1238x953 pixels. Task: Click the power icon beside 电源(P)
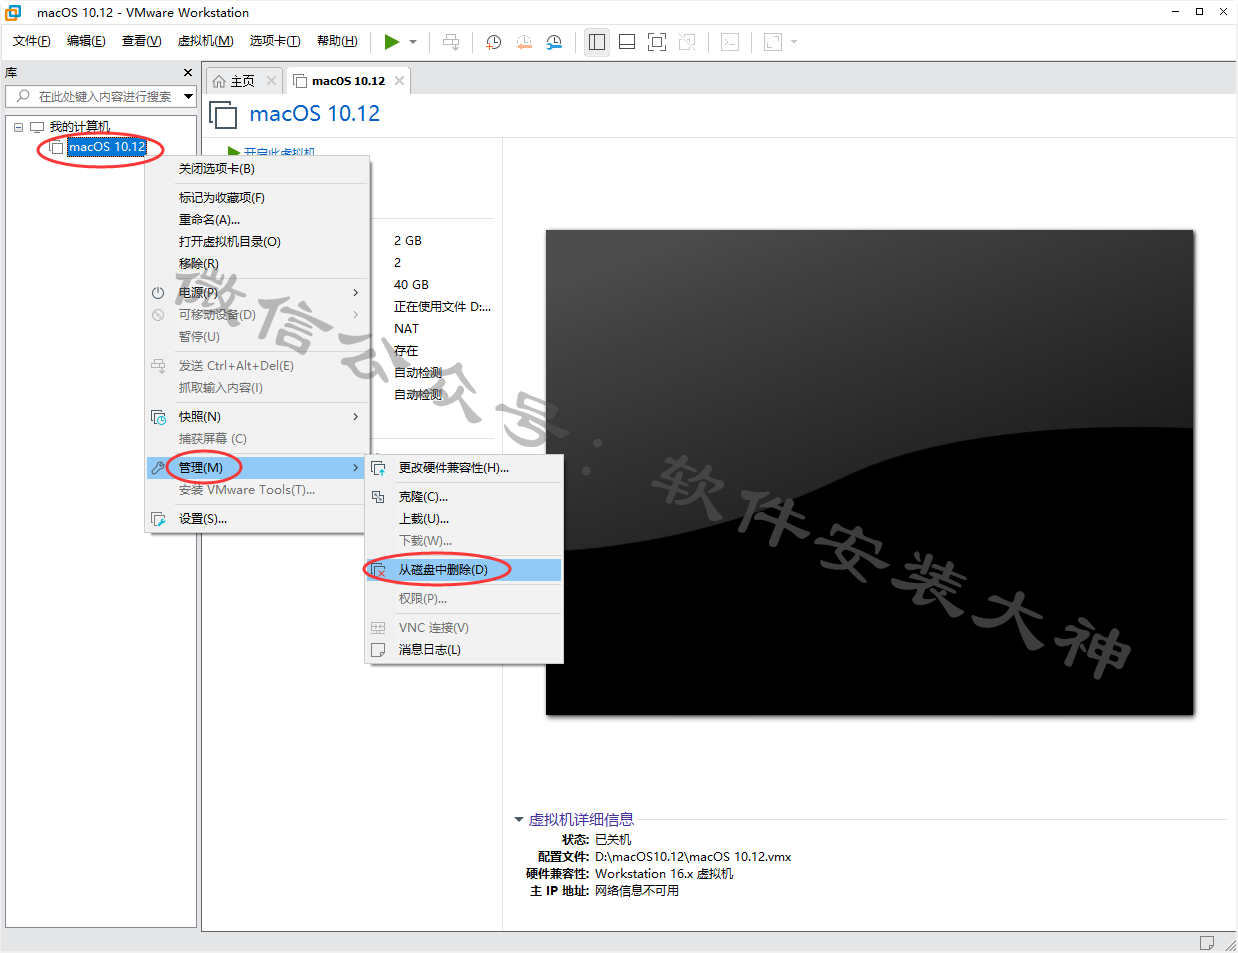coord(158,293)
